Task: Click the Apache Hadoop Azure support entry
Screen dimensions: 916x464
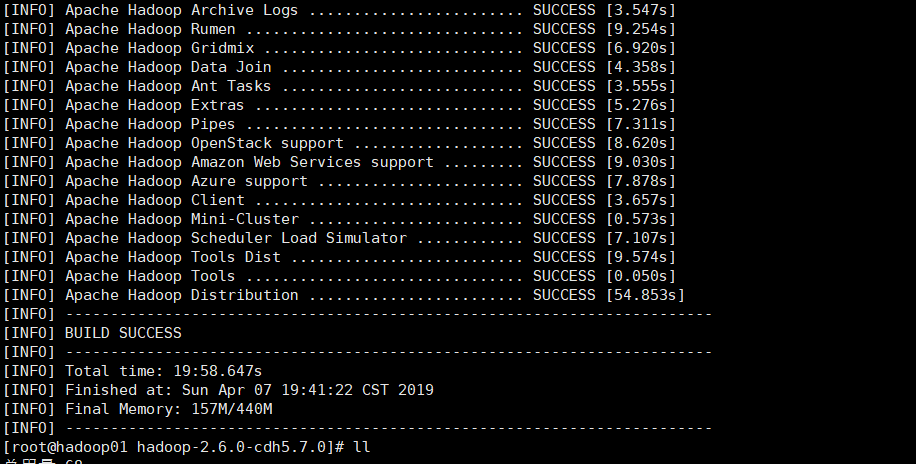Action: (339, 181)
